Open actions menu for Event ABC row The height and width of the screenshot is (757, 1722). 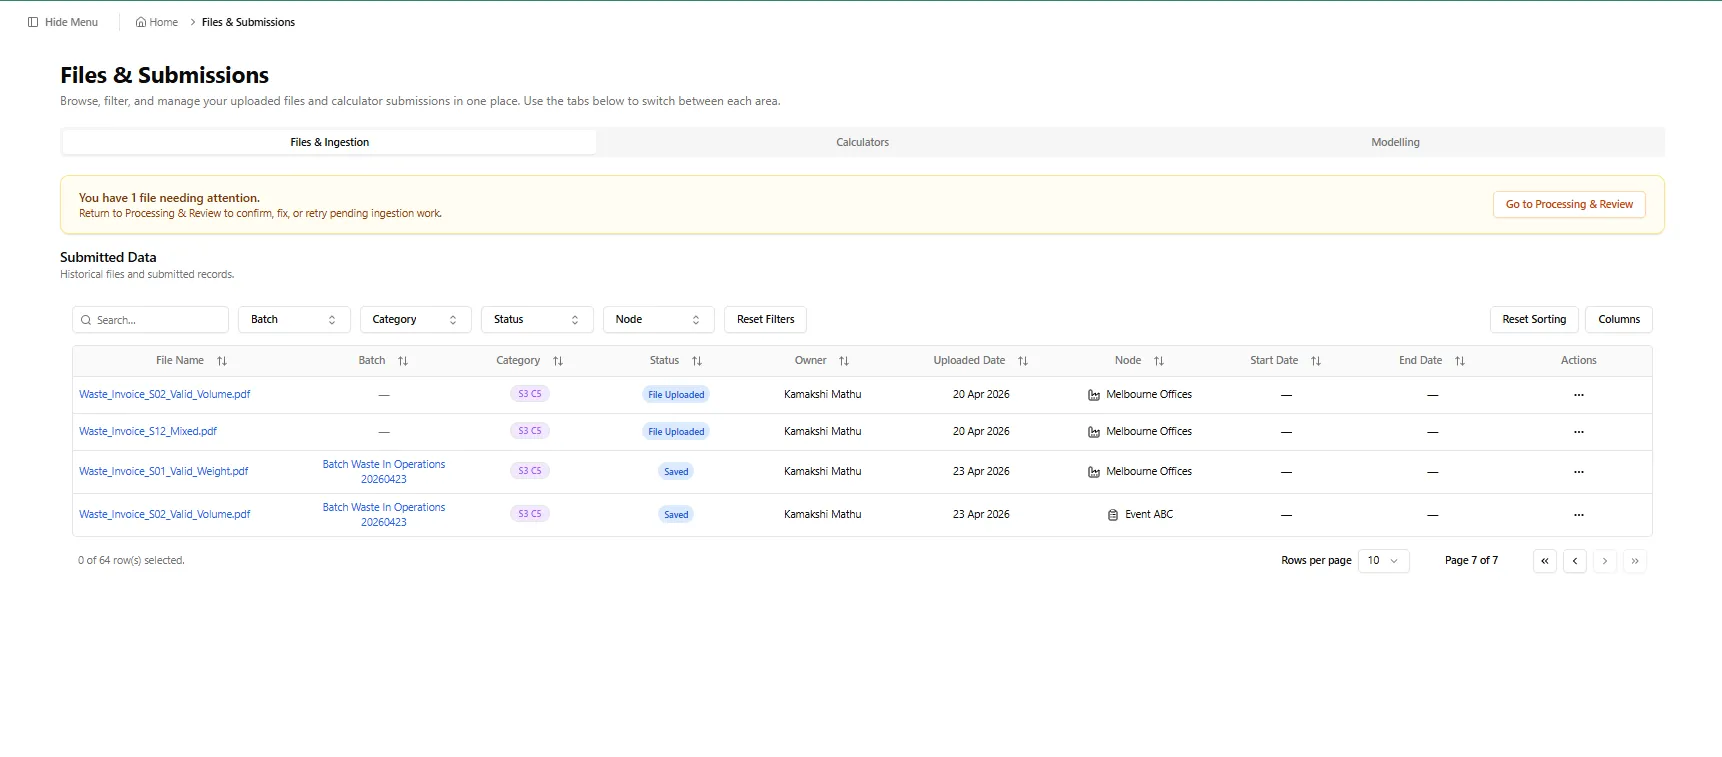click(1579, 515)
